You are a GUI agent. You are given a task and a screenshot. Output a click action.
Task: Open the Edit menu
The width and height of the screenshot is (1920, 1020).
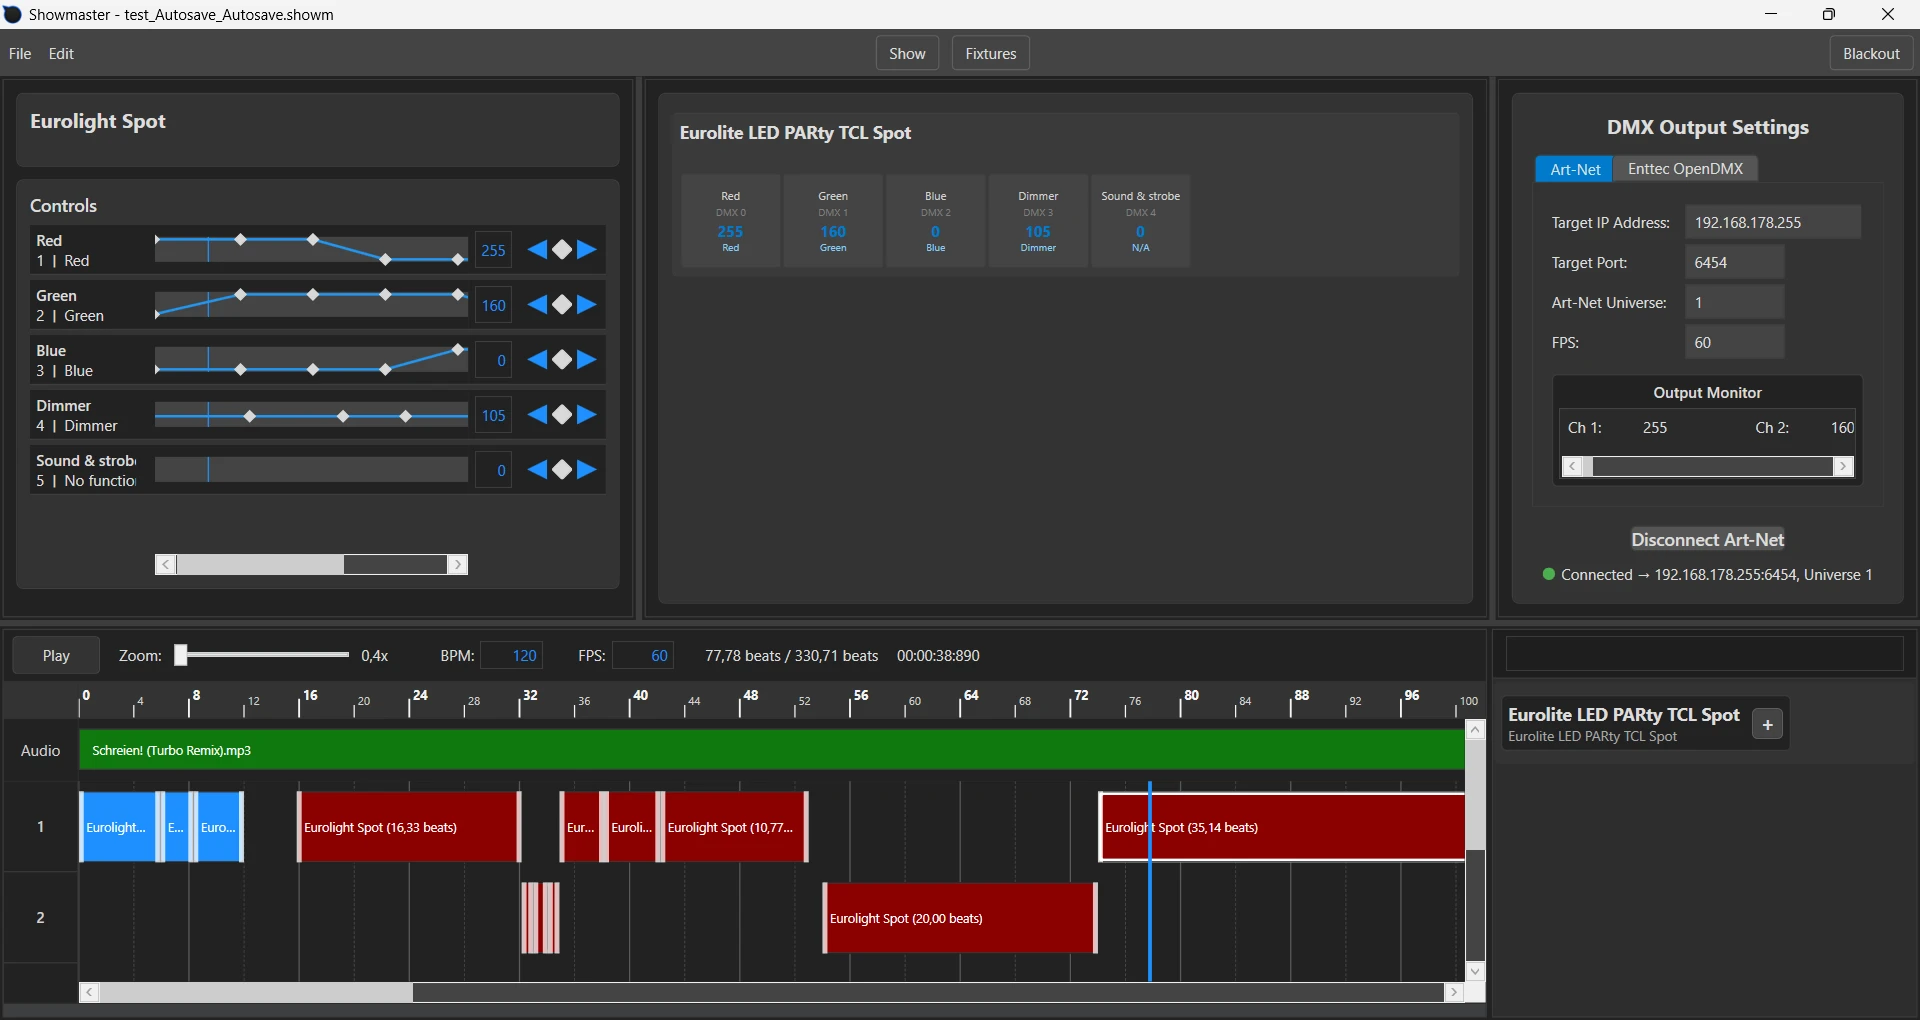60,53
